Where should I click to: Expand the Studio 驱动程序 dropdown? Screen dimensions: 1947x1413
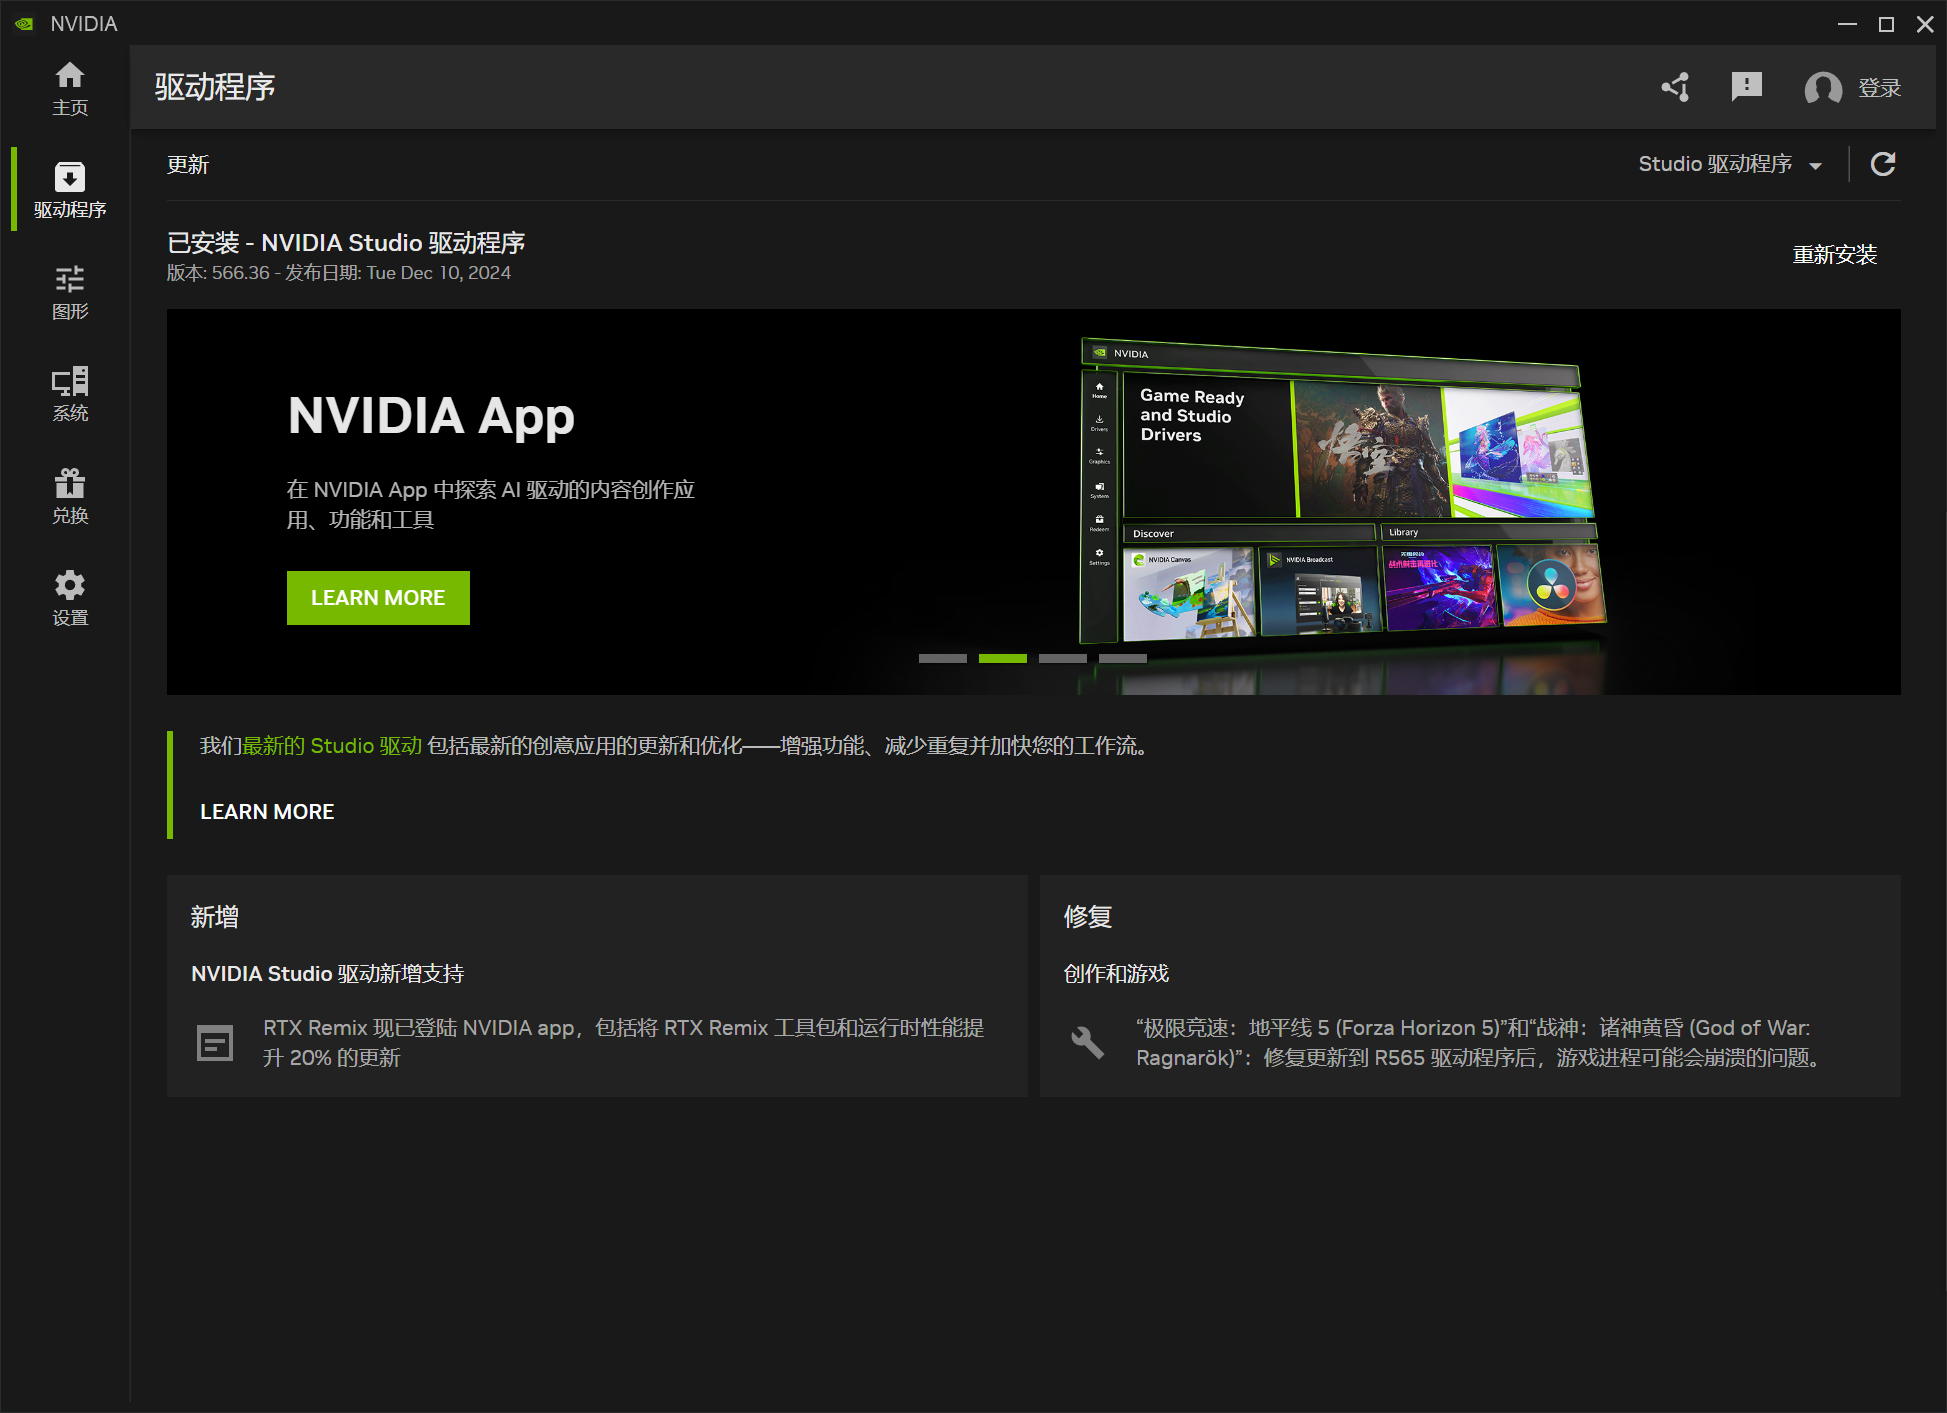pos(1714,164)
